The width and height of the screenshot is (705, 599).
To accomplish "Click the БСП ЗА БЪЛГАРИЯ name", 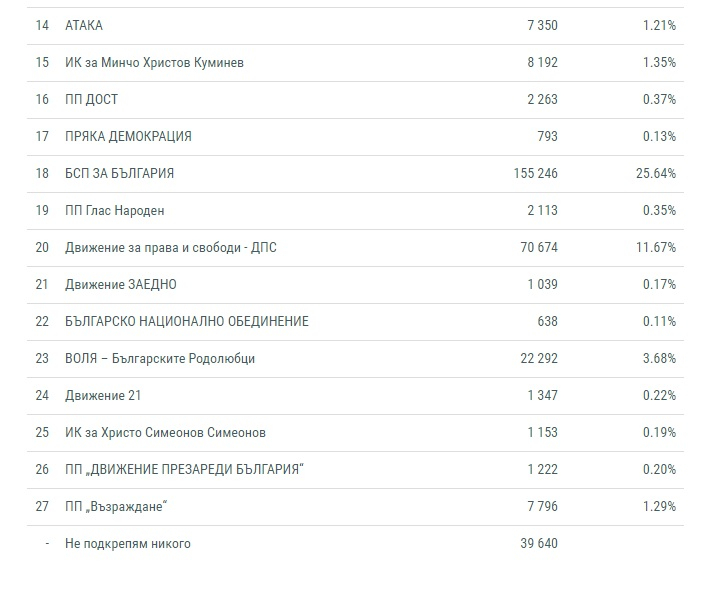I will tap(119, 174).
